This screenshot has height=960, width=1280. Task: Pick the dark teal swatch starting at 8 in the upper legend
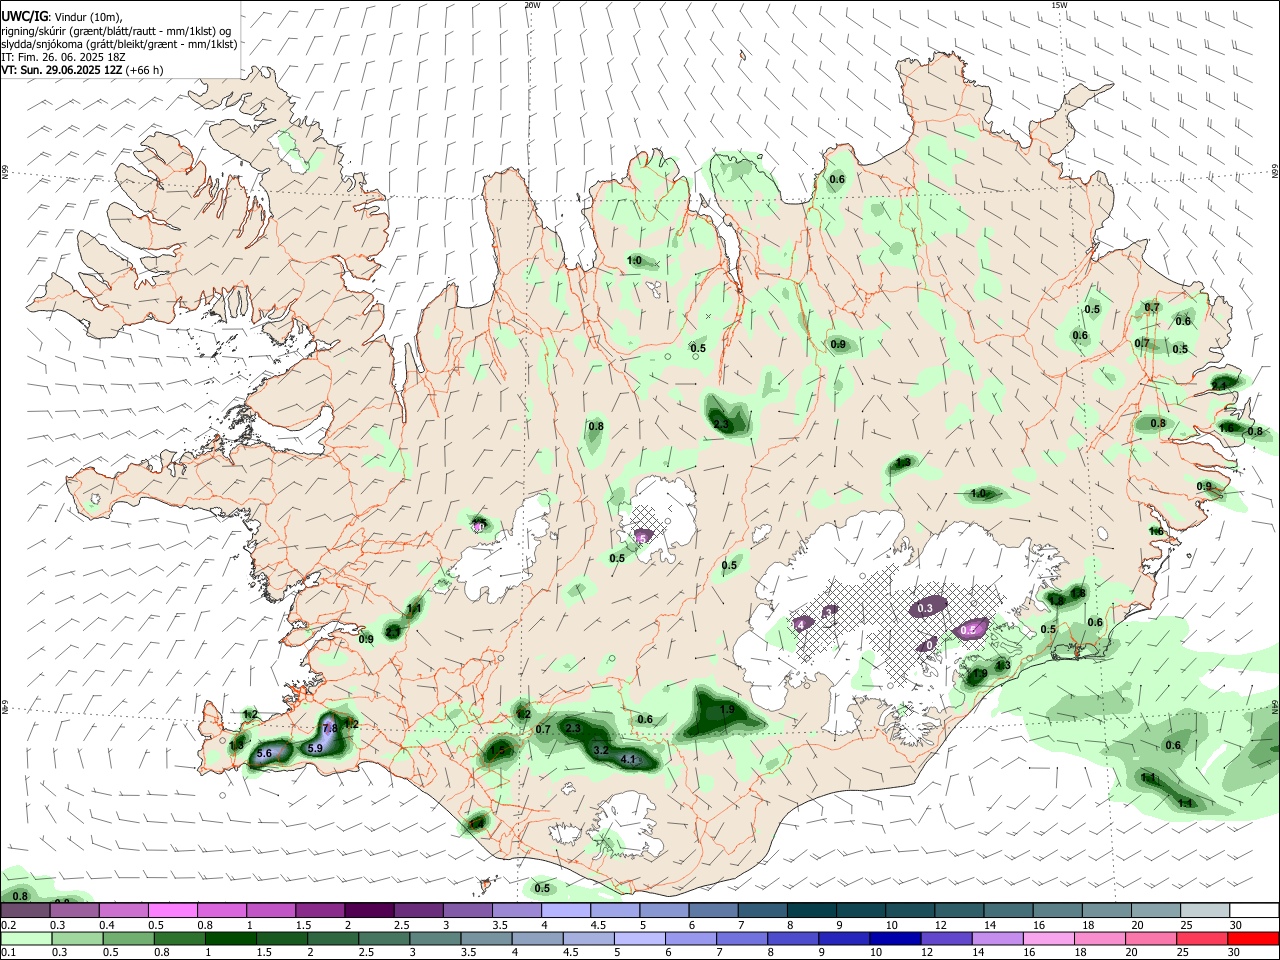(811, 911)
